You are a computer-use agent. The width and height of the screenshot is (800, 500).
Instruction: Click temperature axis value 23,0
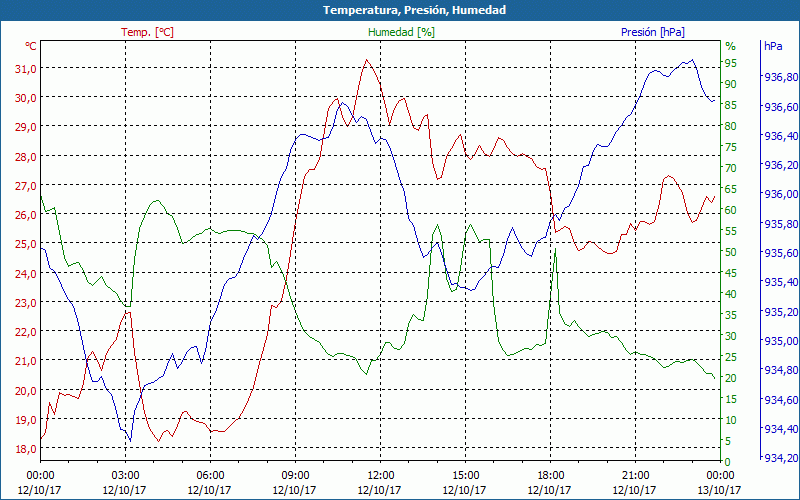[26, 303]
